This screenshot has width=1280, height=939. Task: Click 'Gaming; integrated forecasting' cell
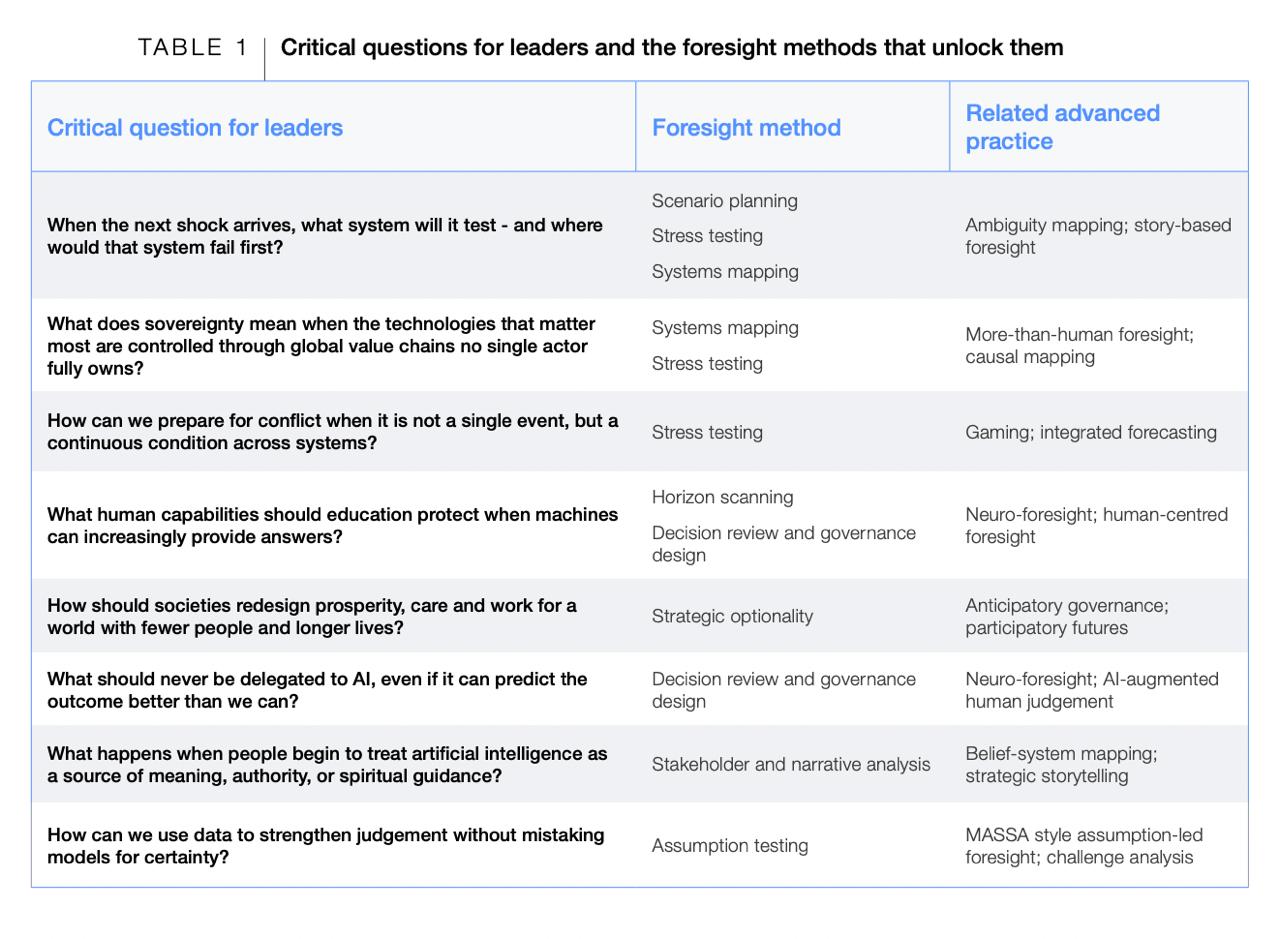pos(1091,432)
